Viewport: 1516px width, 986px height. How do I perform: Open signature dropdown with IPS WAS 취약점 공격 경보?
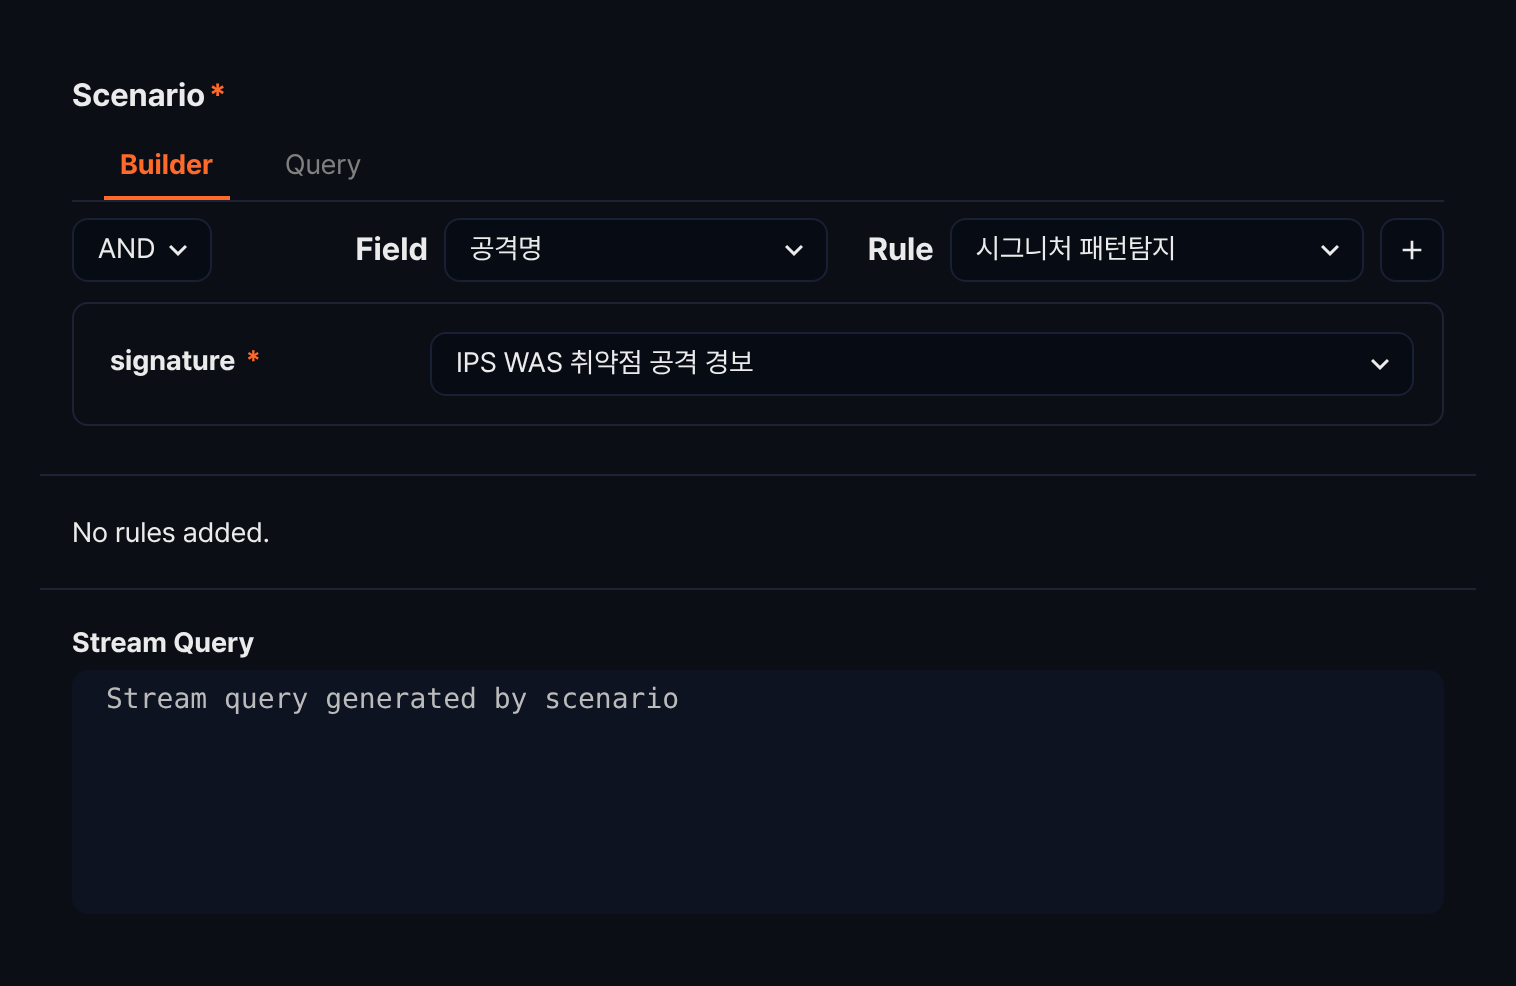921,364
